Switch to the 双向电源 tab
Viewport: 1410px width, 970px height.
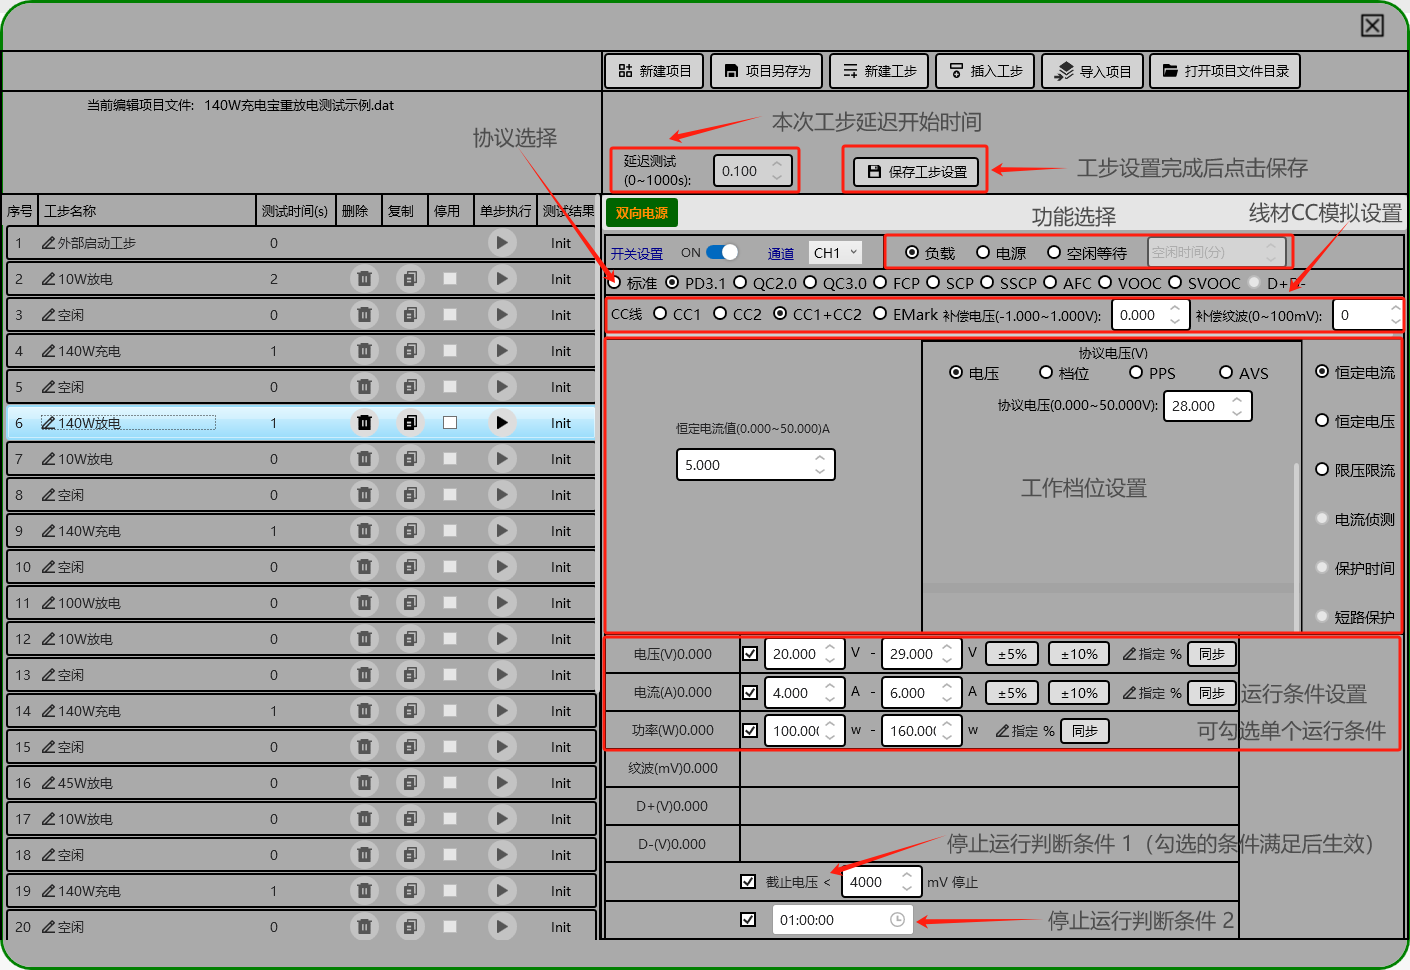coord(642,213)
